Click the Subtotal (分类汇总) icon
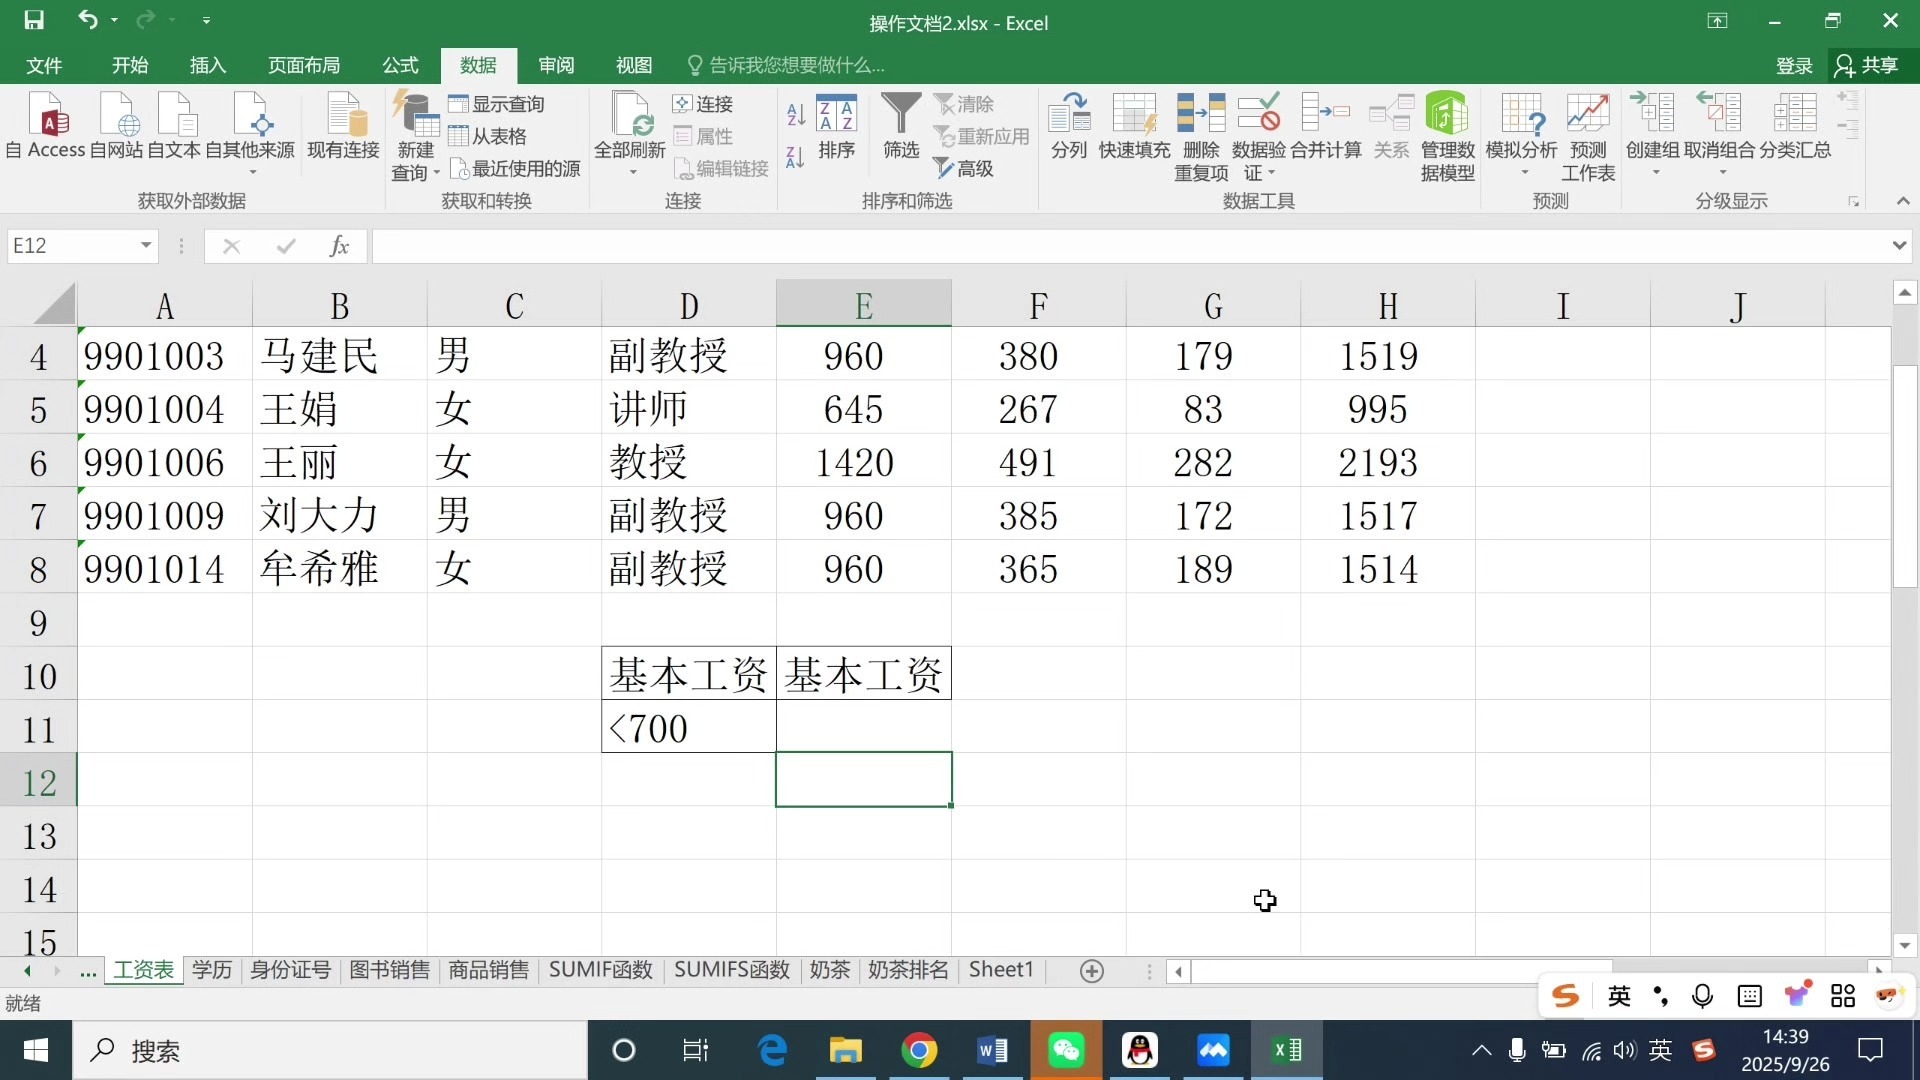The width and height of the screenshot is (1920, 1080). coord(1795,125)
